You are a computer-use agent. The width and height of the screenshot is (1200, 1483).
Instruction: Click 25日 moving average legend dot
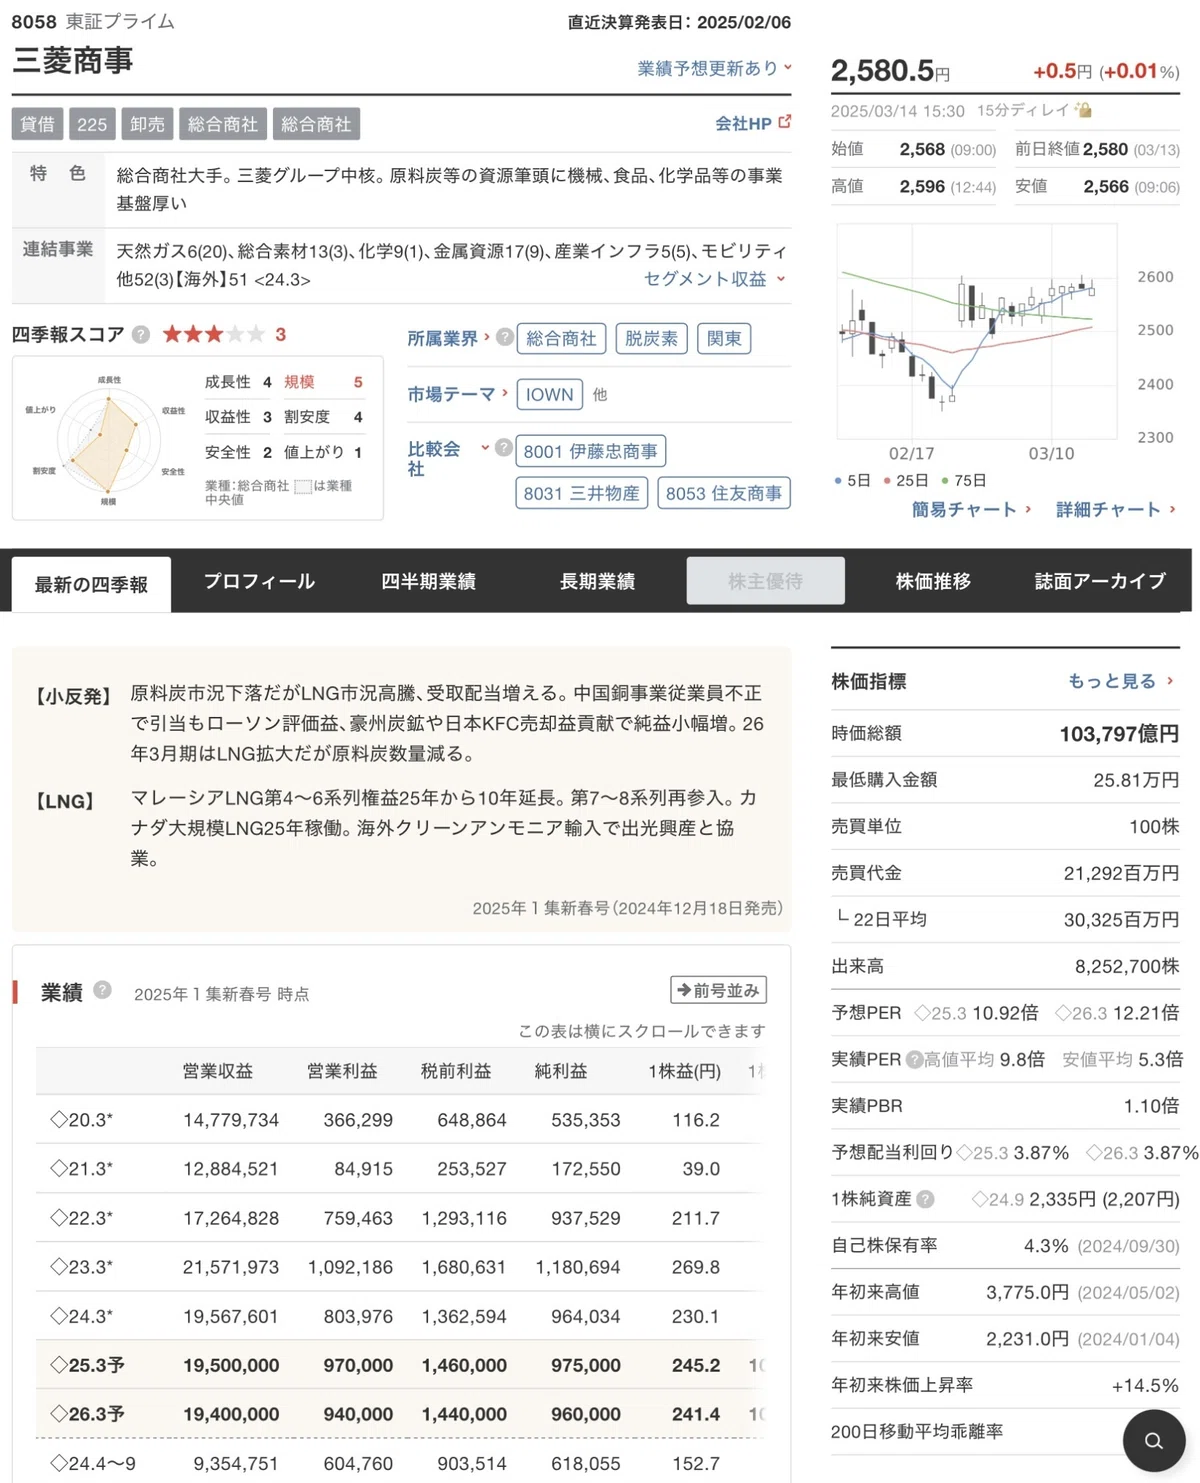(x=886, y=480)
